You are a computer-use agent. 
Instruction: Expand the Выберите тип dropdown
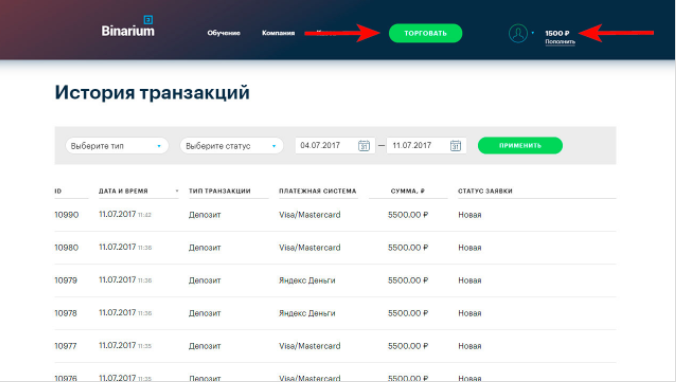117,146
